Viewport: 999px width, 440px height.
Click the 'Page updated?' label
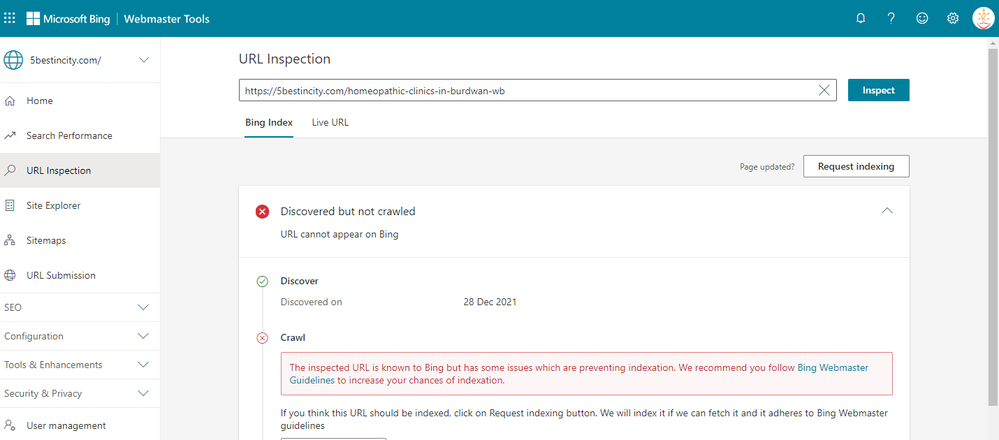click(767, 167)
